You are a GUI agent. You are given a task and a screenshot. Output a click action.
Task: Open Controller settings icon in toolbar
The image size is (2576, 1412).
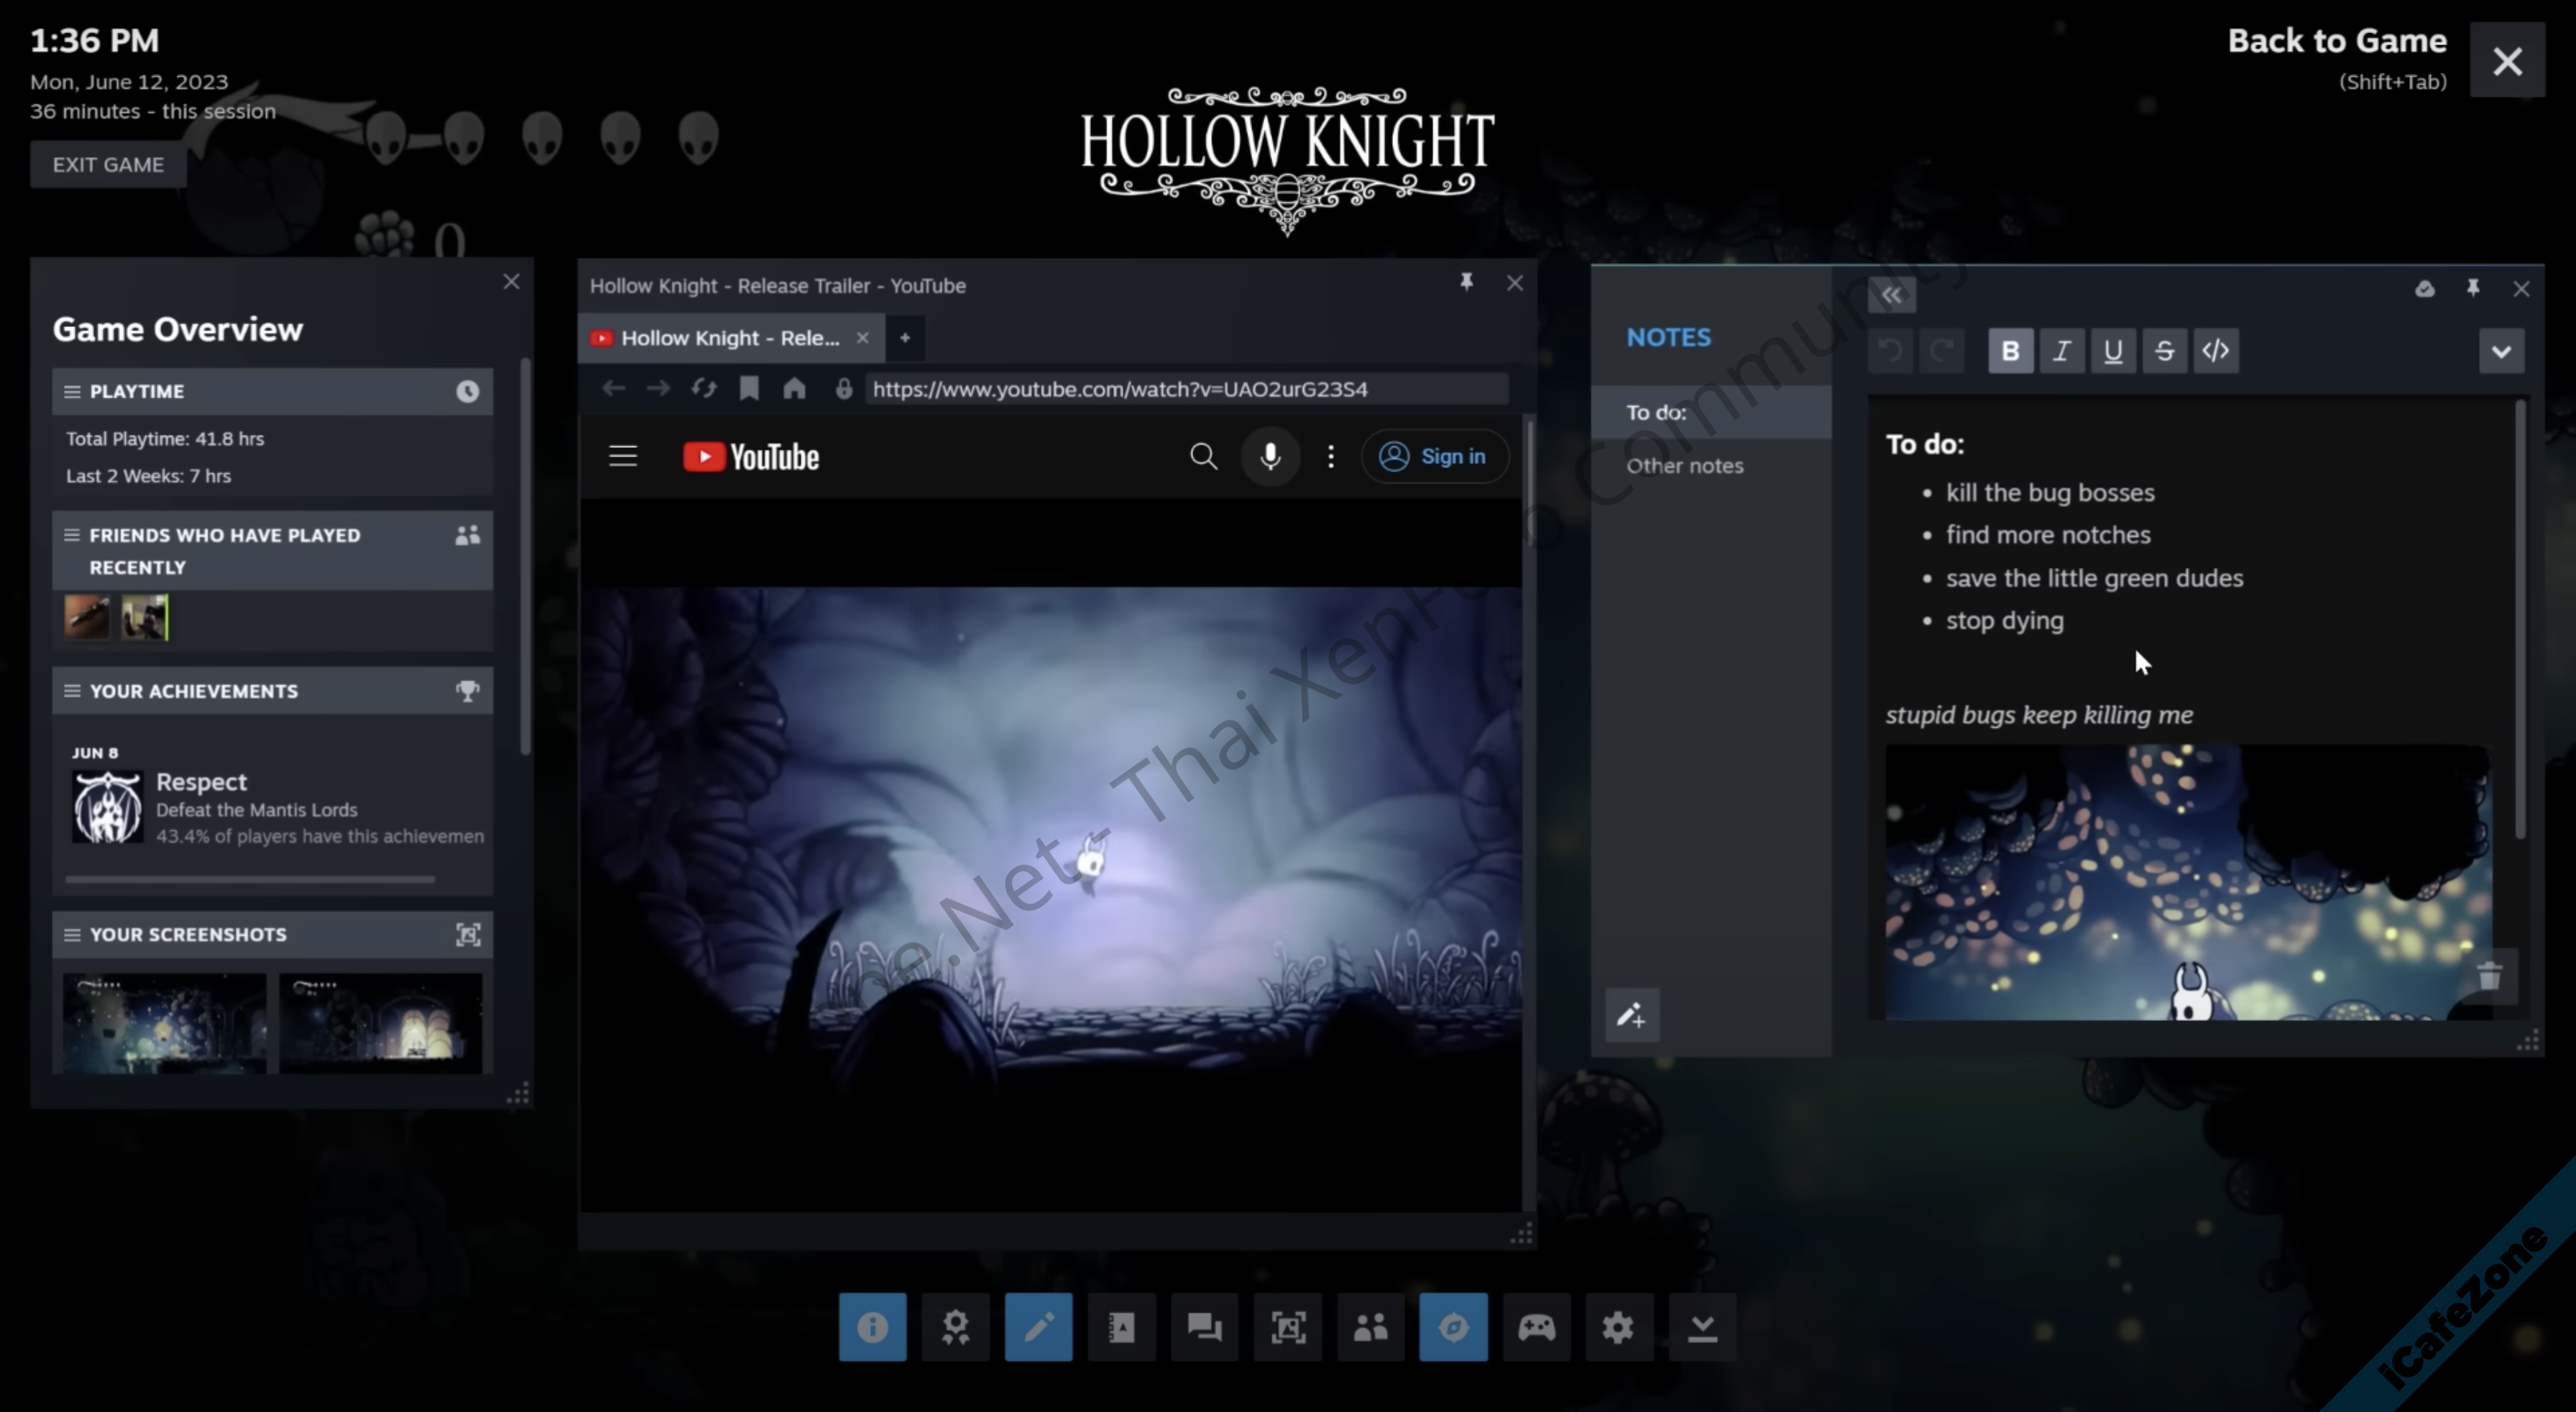(1536, 1327)
